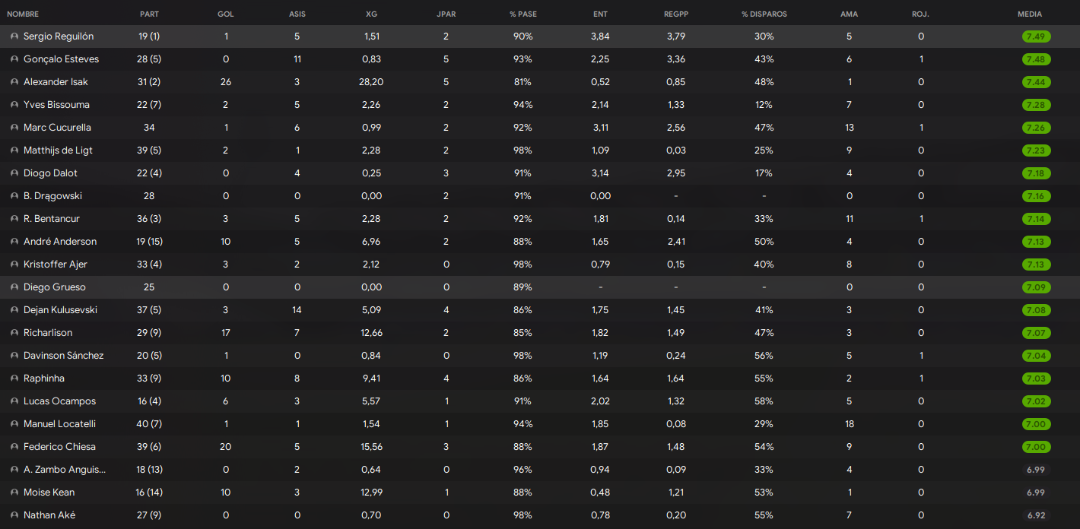This screenshot has width=1080, height=529.
Task: Click the person icon next to Federico Chiesa
Action: [x=14, y=447]
